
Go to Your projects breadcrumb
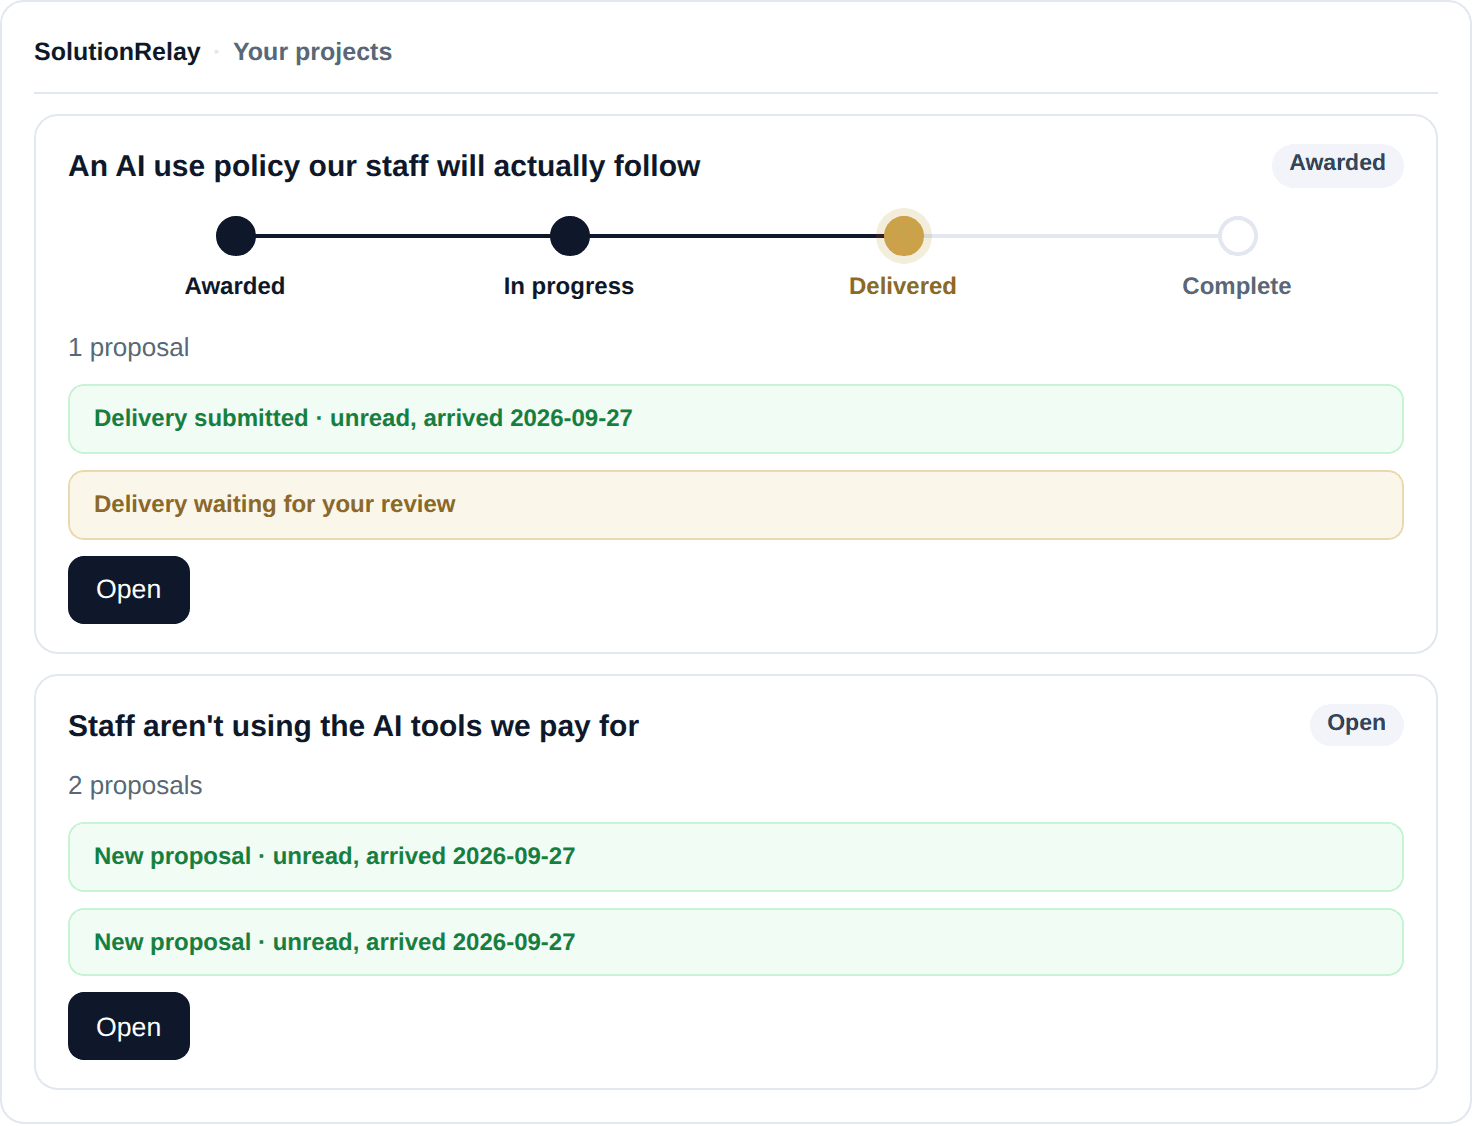[x=312, y=52]
